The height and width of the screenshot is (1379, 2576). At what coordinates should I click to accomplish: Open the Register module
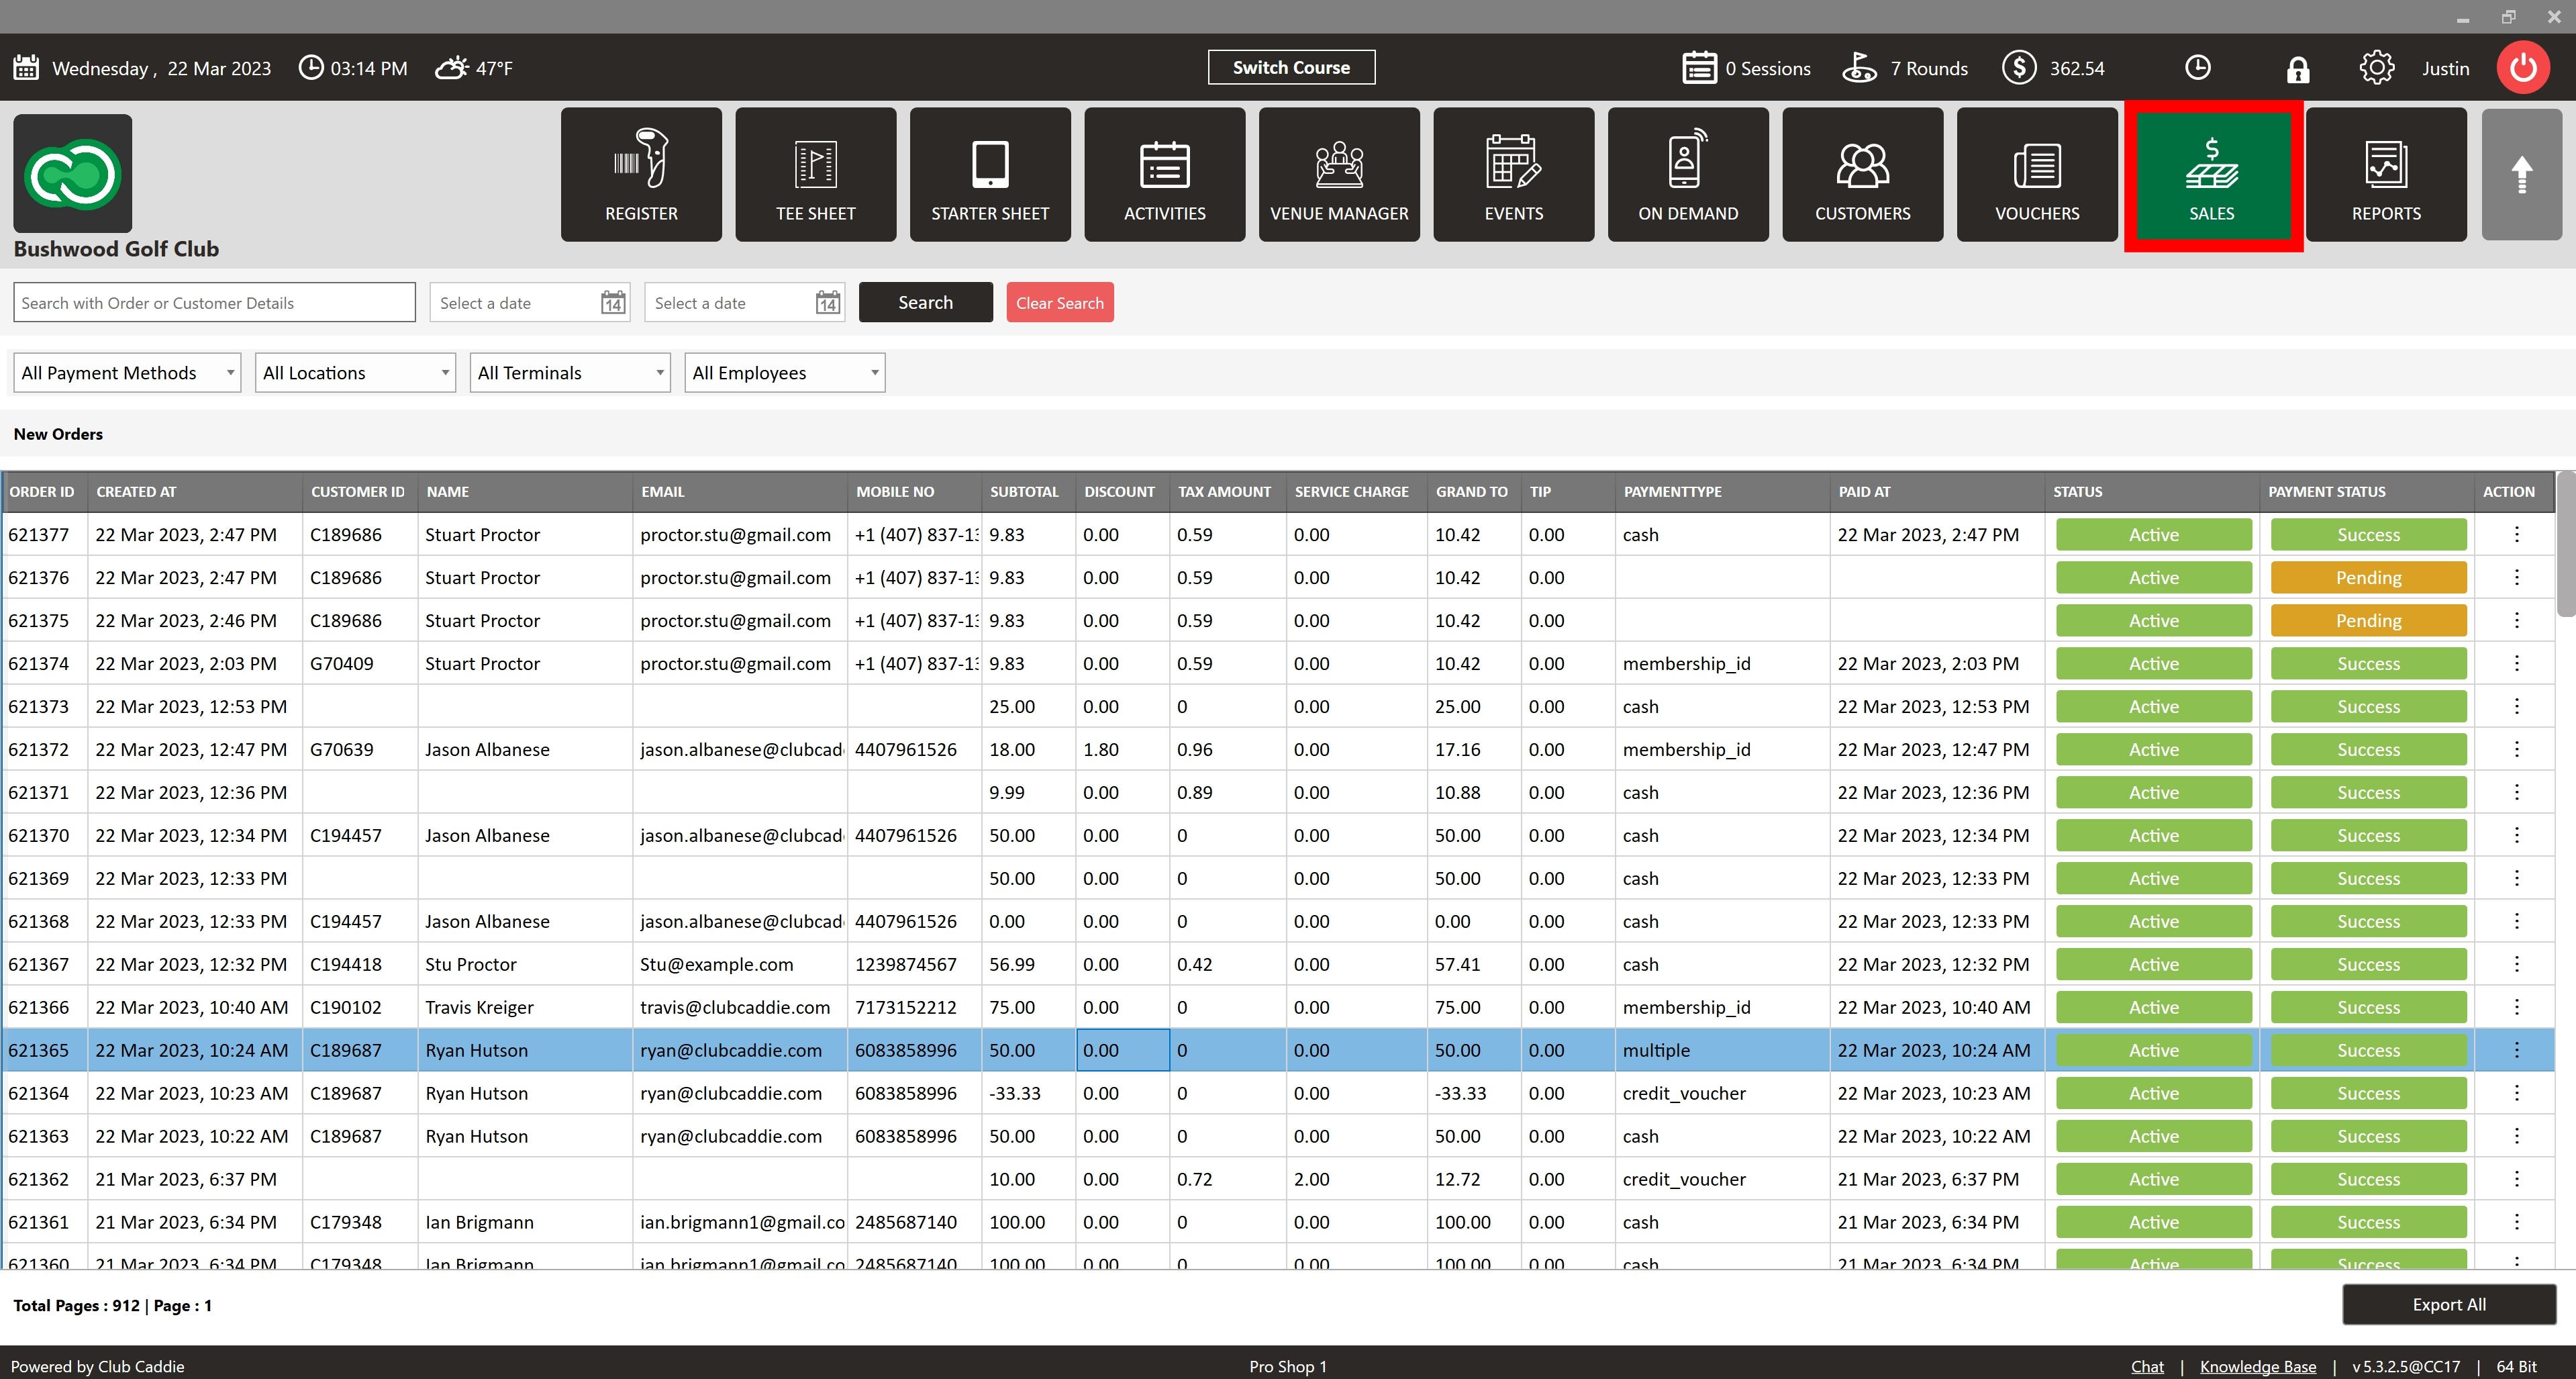(641, 175)
